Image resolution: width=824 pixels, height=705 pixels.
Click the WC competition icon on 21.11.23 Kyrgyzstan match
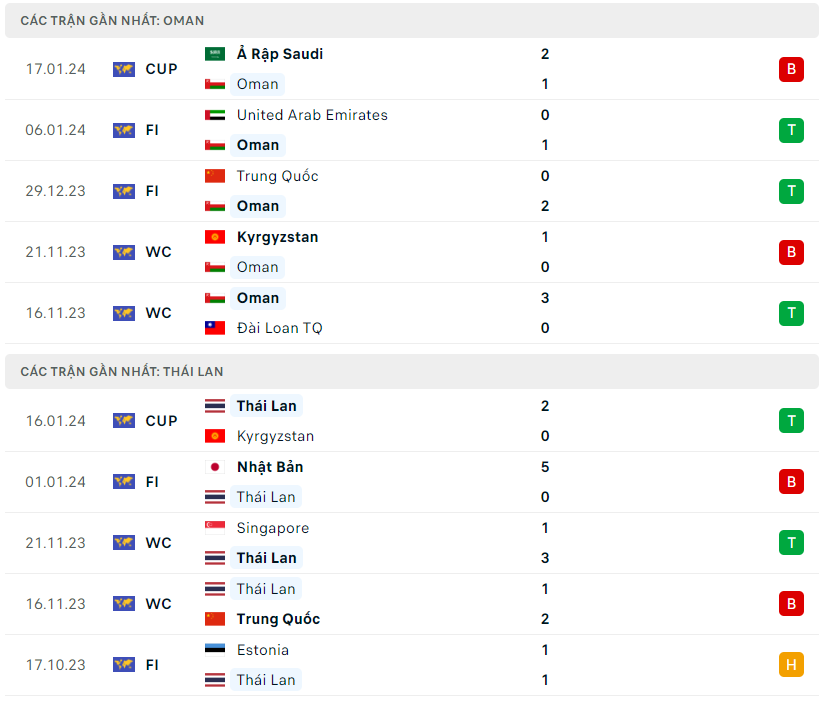[x=124, y=252]
